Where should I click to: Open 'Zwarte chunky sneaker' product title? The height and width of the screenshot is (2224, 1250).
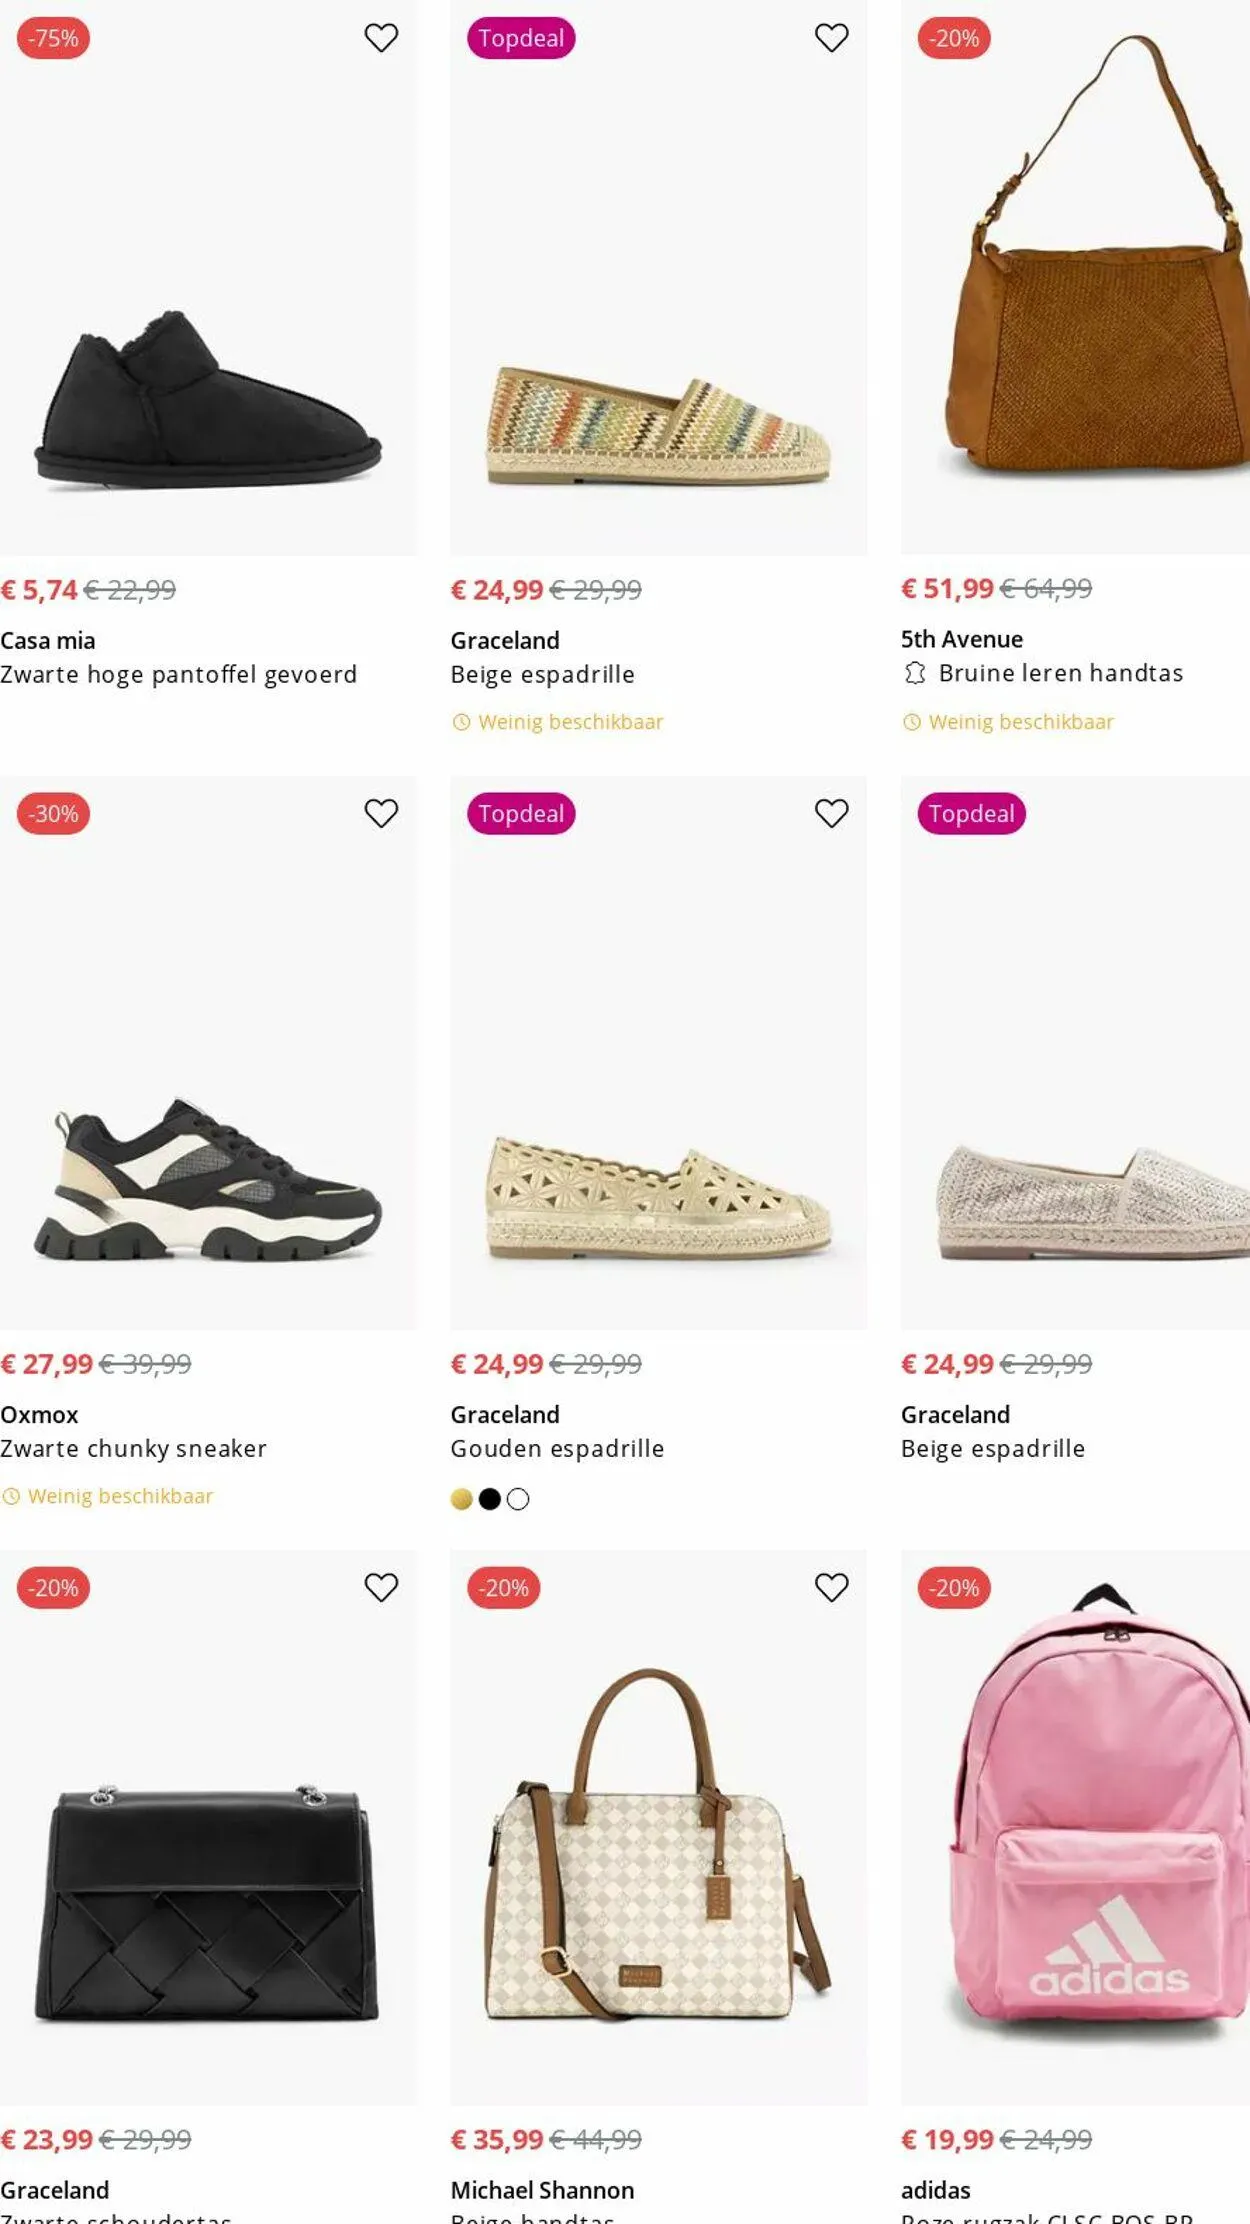pos(133,1448)
